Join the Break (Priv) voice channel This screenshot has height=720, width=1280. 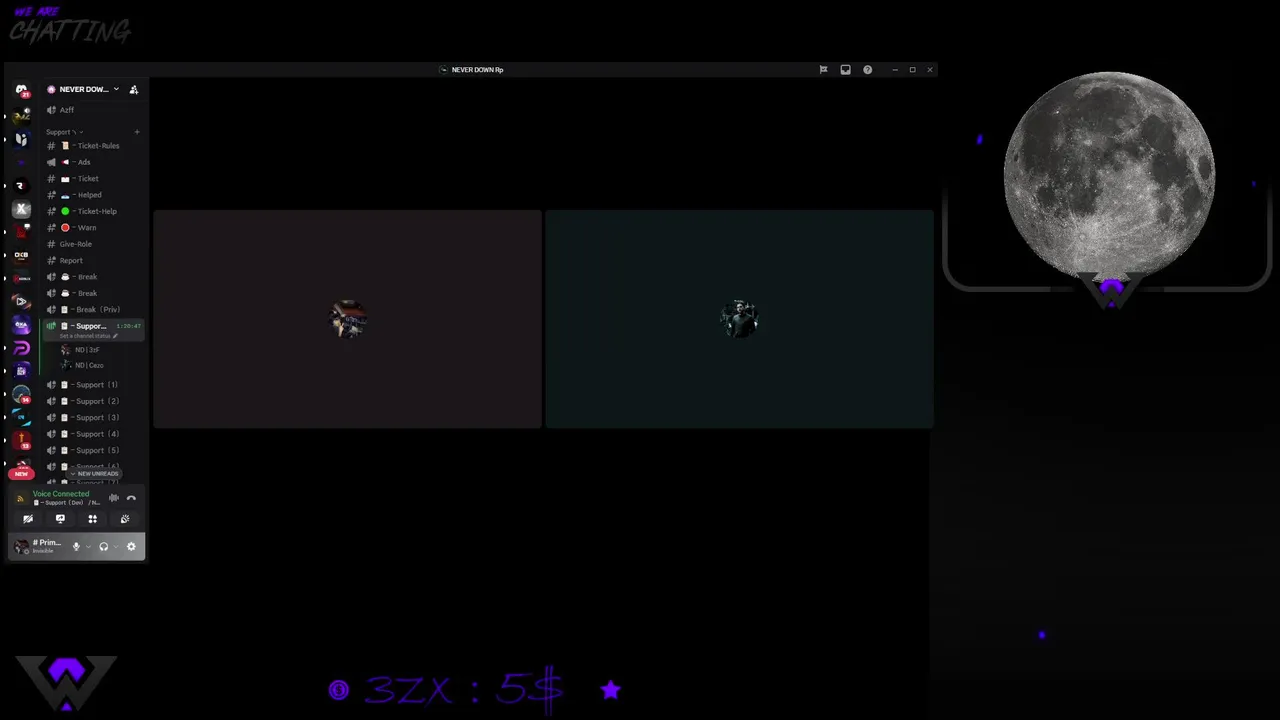(94, 310)
